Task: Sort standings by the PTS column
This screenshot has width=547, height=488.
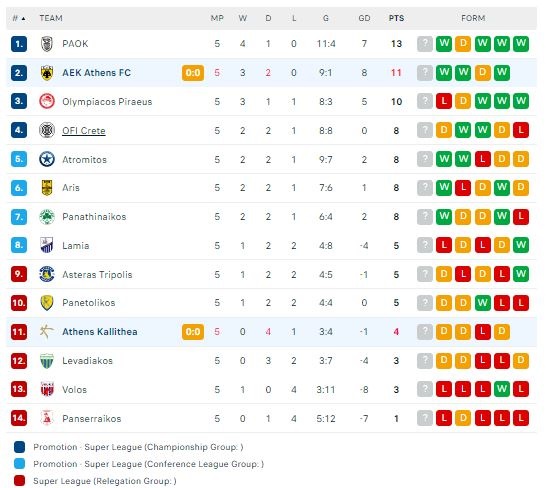Action: pos(396,18)
